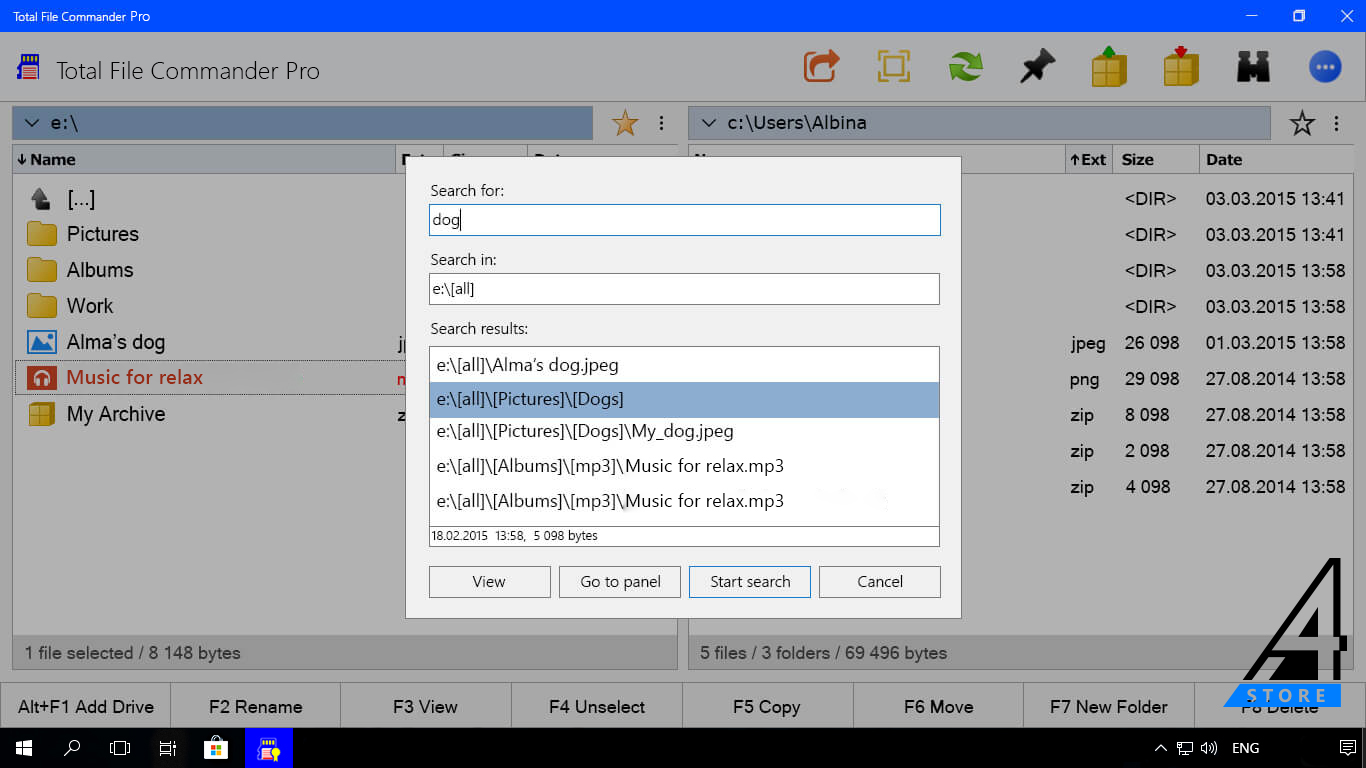Click the taskbar search magnifier icon
The height and width of the screenshot is (768, 1366).
pyautogui.click(x=72, y=748)
